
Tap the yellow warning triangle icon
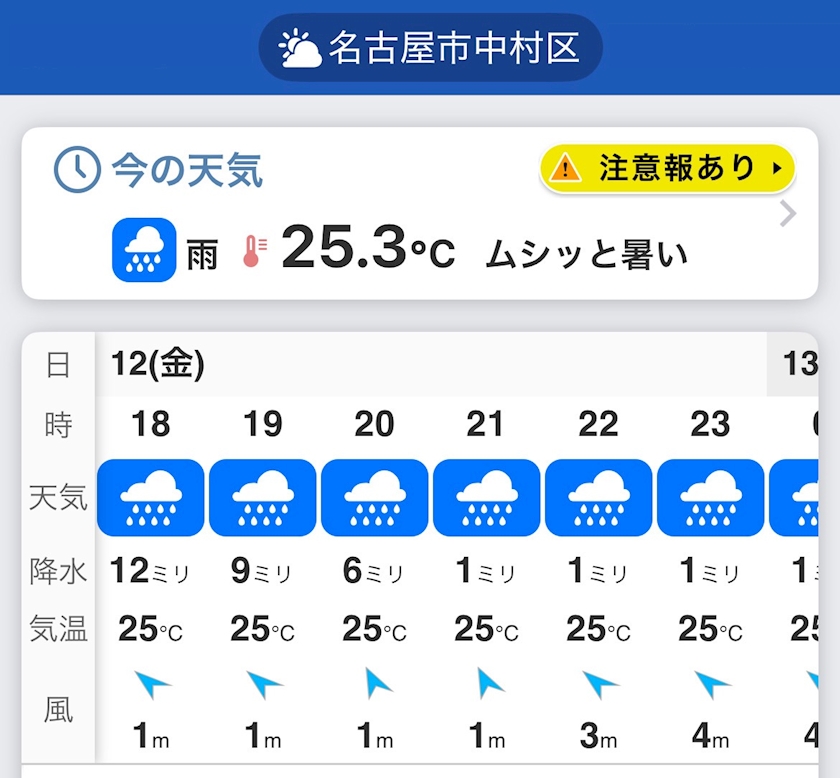point(565,168)
